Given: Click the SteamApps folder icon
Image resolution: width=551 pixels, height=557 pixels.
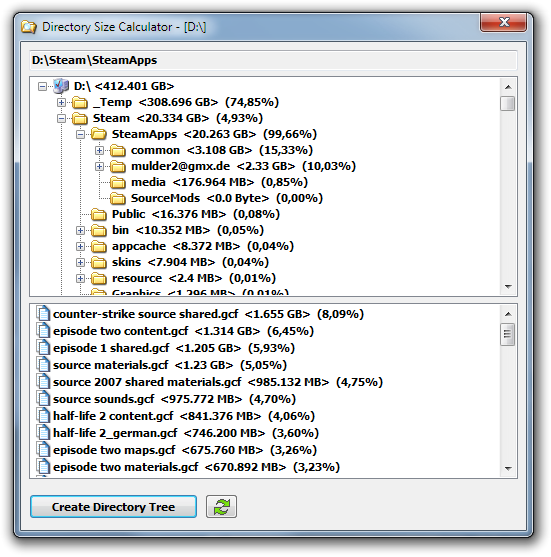Looking at the screenshot, I should tap(99, 135).
